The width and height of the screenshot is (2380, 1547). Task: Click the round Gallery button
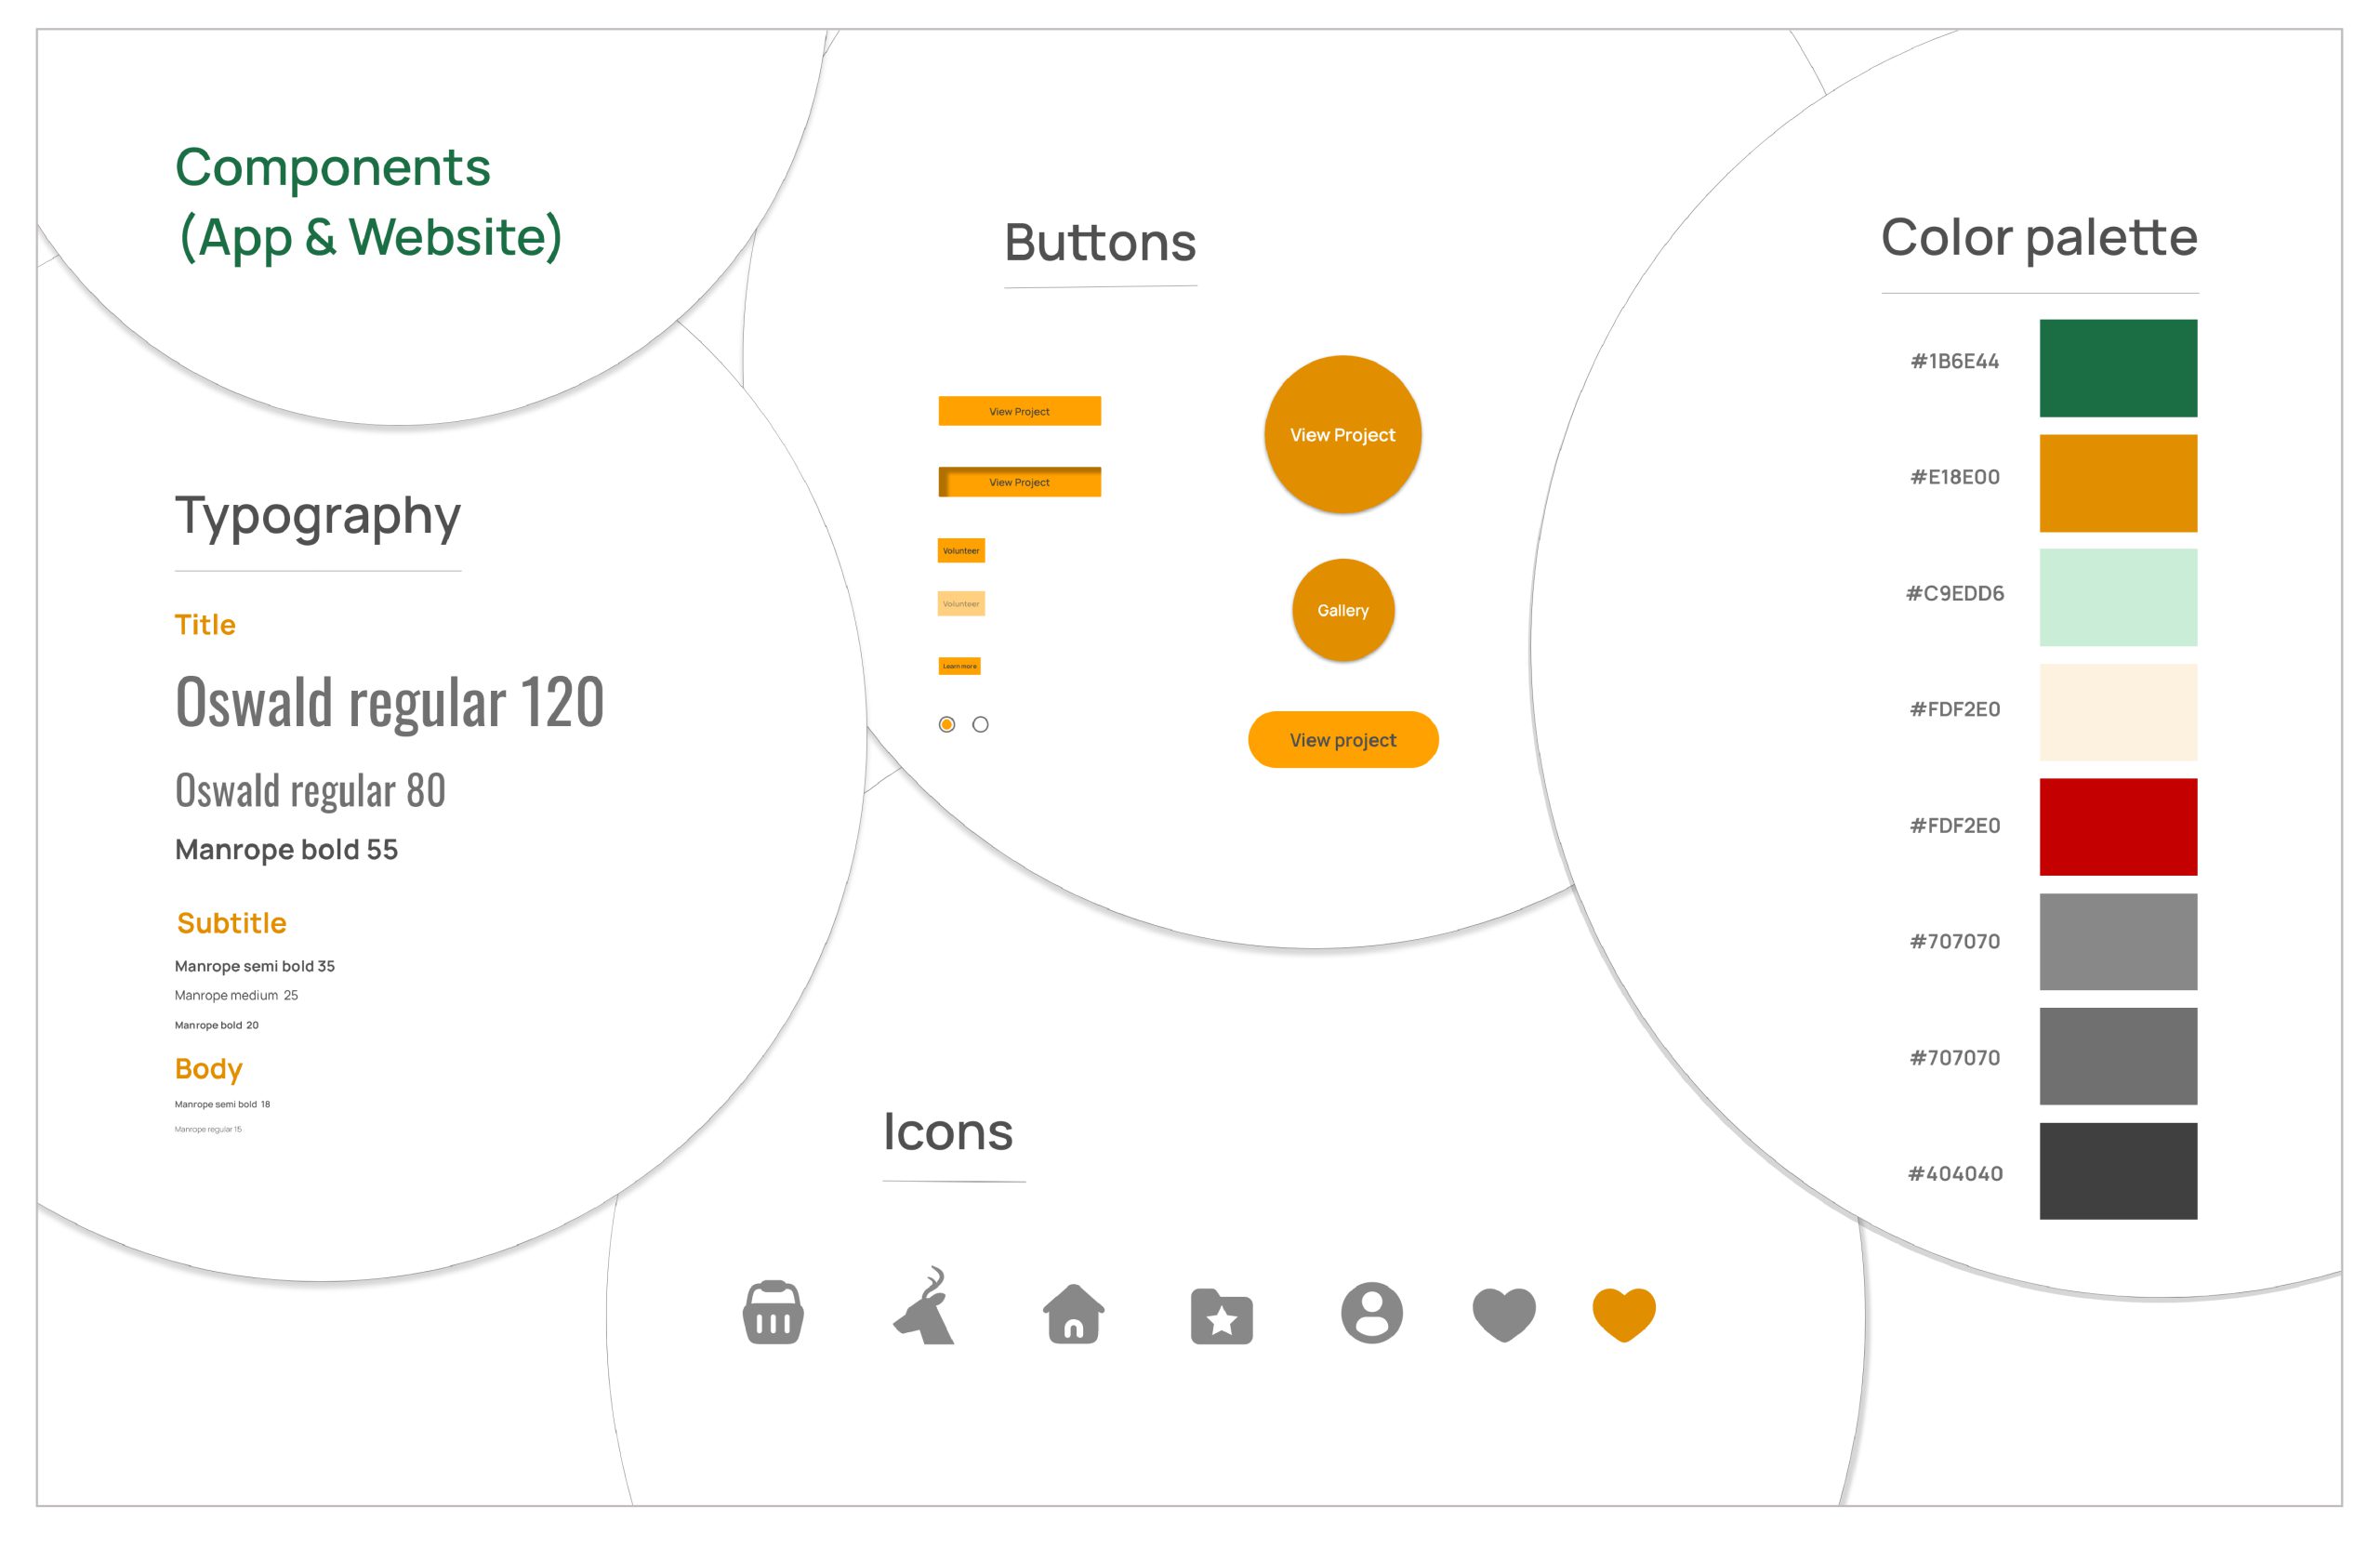(1342, 610)
